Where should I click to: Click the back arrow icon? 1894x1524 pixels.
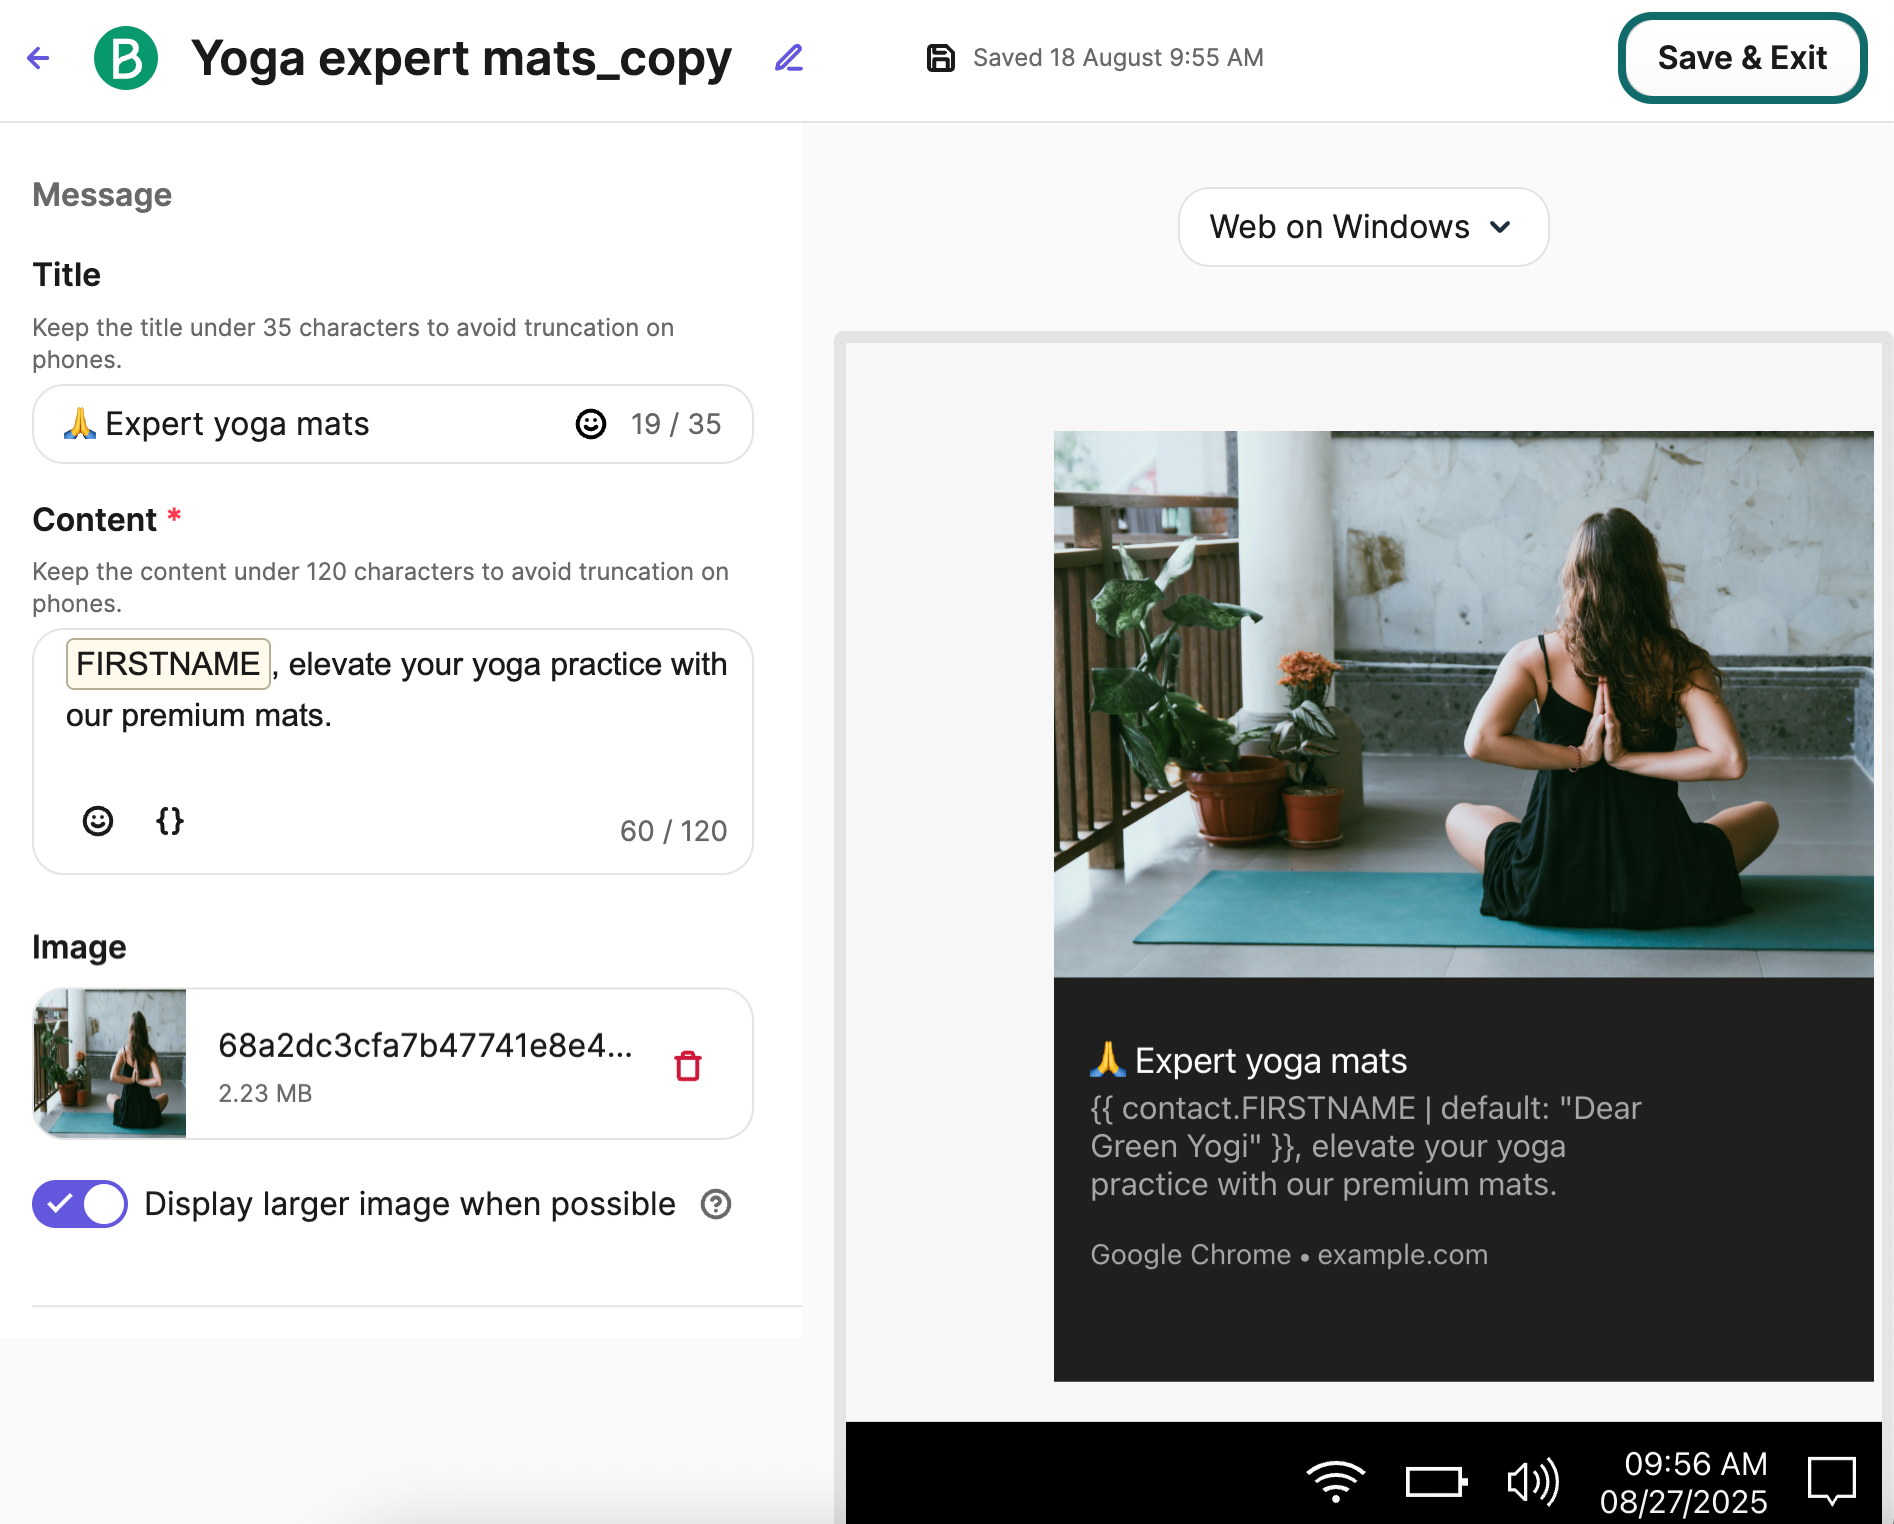point(38,58)
